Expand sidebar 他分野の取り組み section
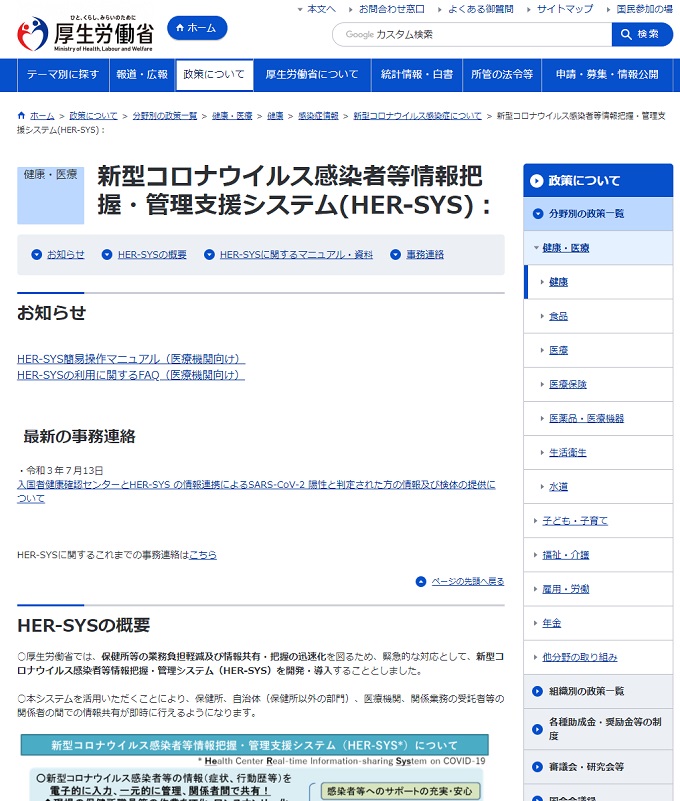Screen dimensions: 680x801 click(x=598, y=657)
